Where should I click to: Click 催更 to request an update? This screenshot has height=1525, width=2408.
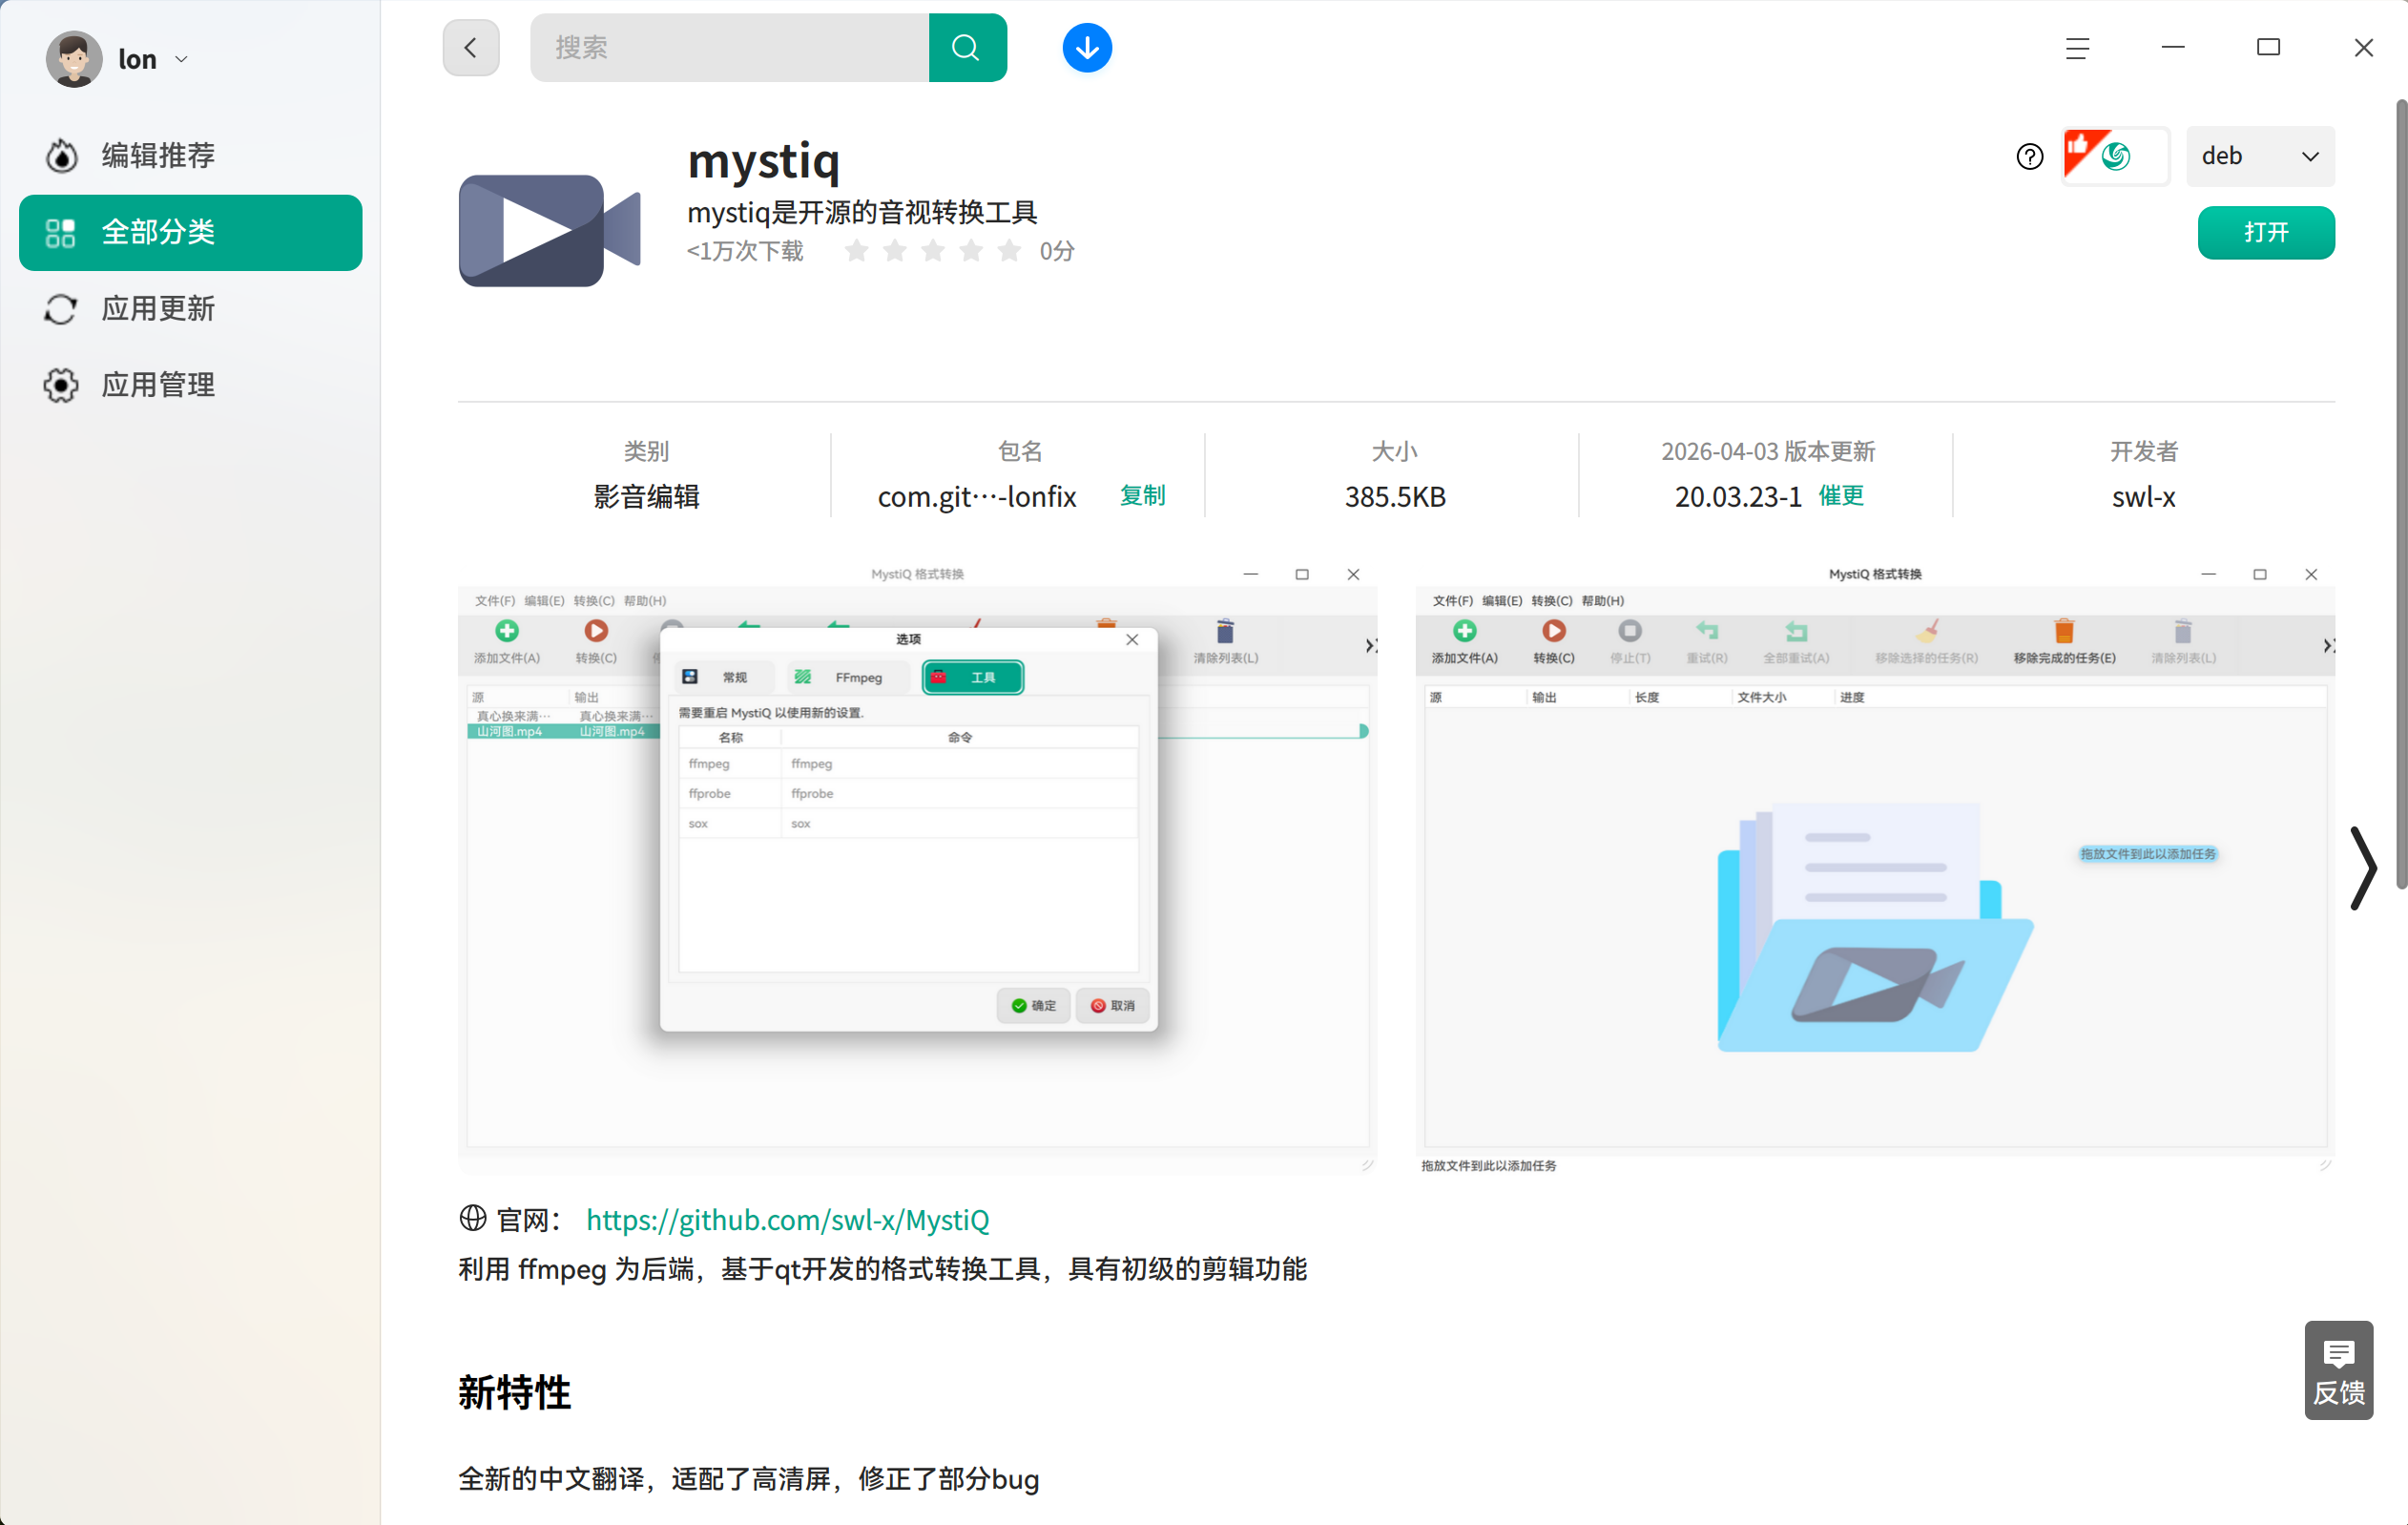pyautogui.click(x=1842, y=496)
